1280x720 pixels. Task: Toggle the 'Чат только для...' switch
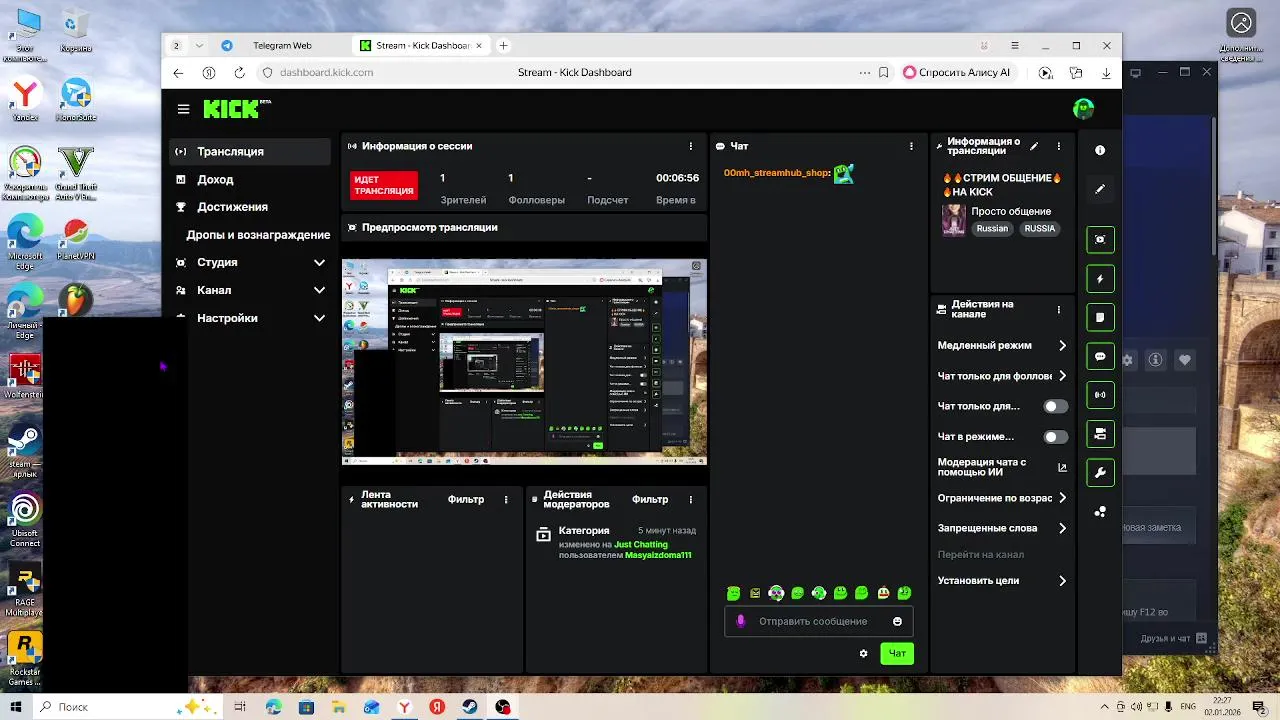click(x=1055, y=406)
